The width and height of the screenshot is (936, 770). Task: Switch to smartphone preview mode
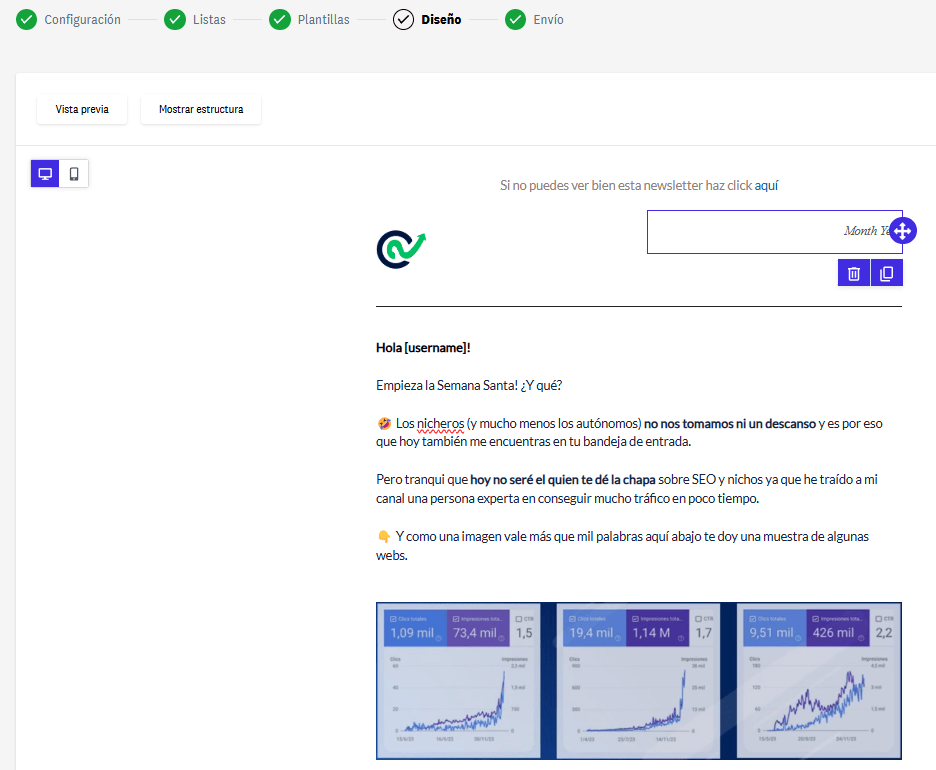(x=74, y=173)
